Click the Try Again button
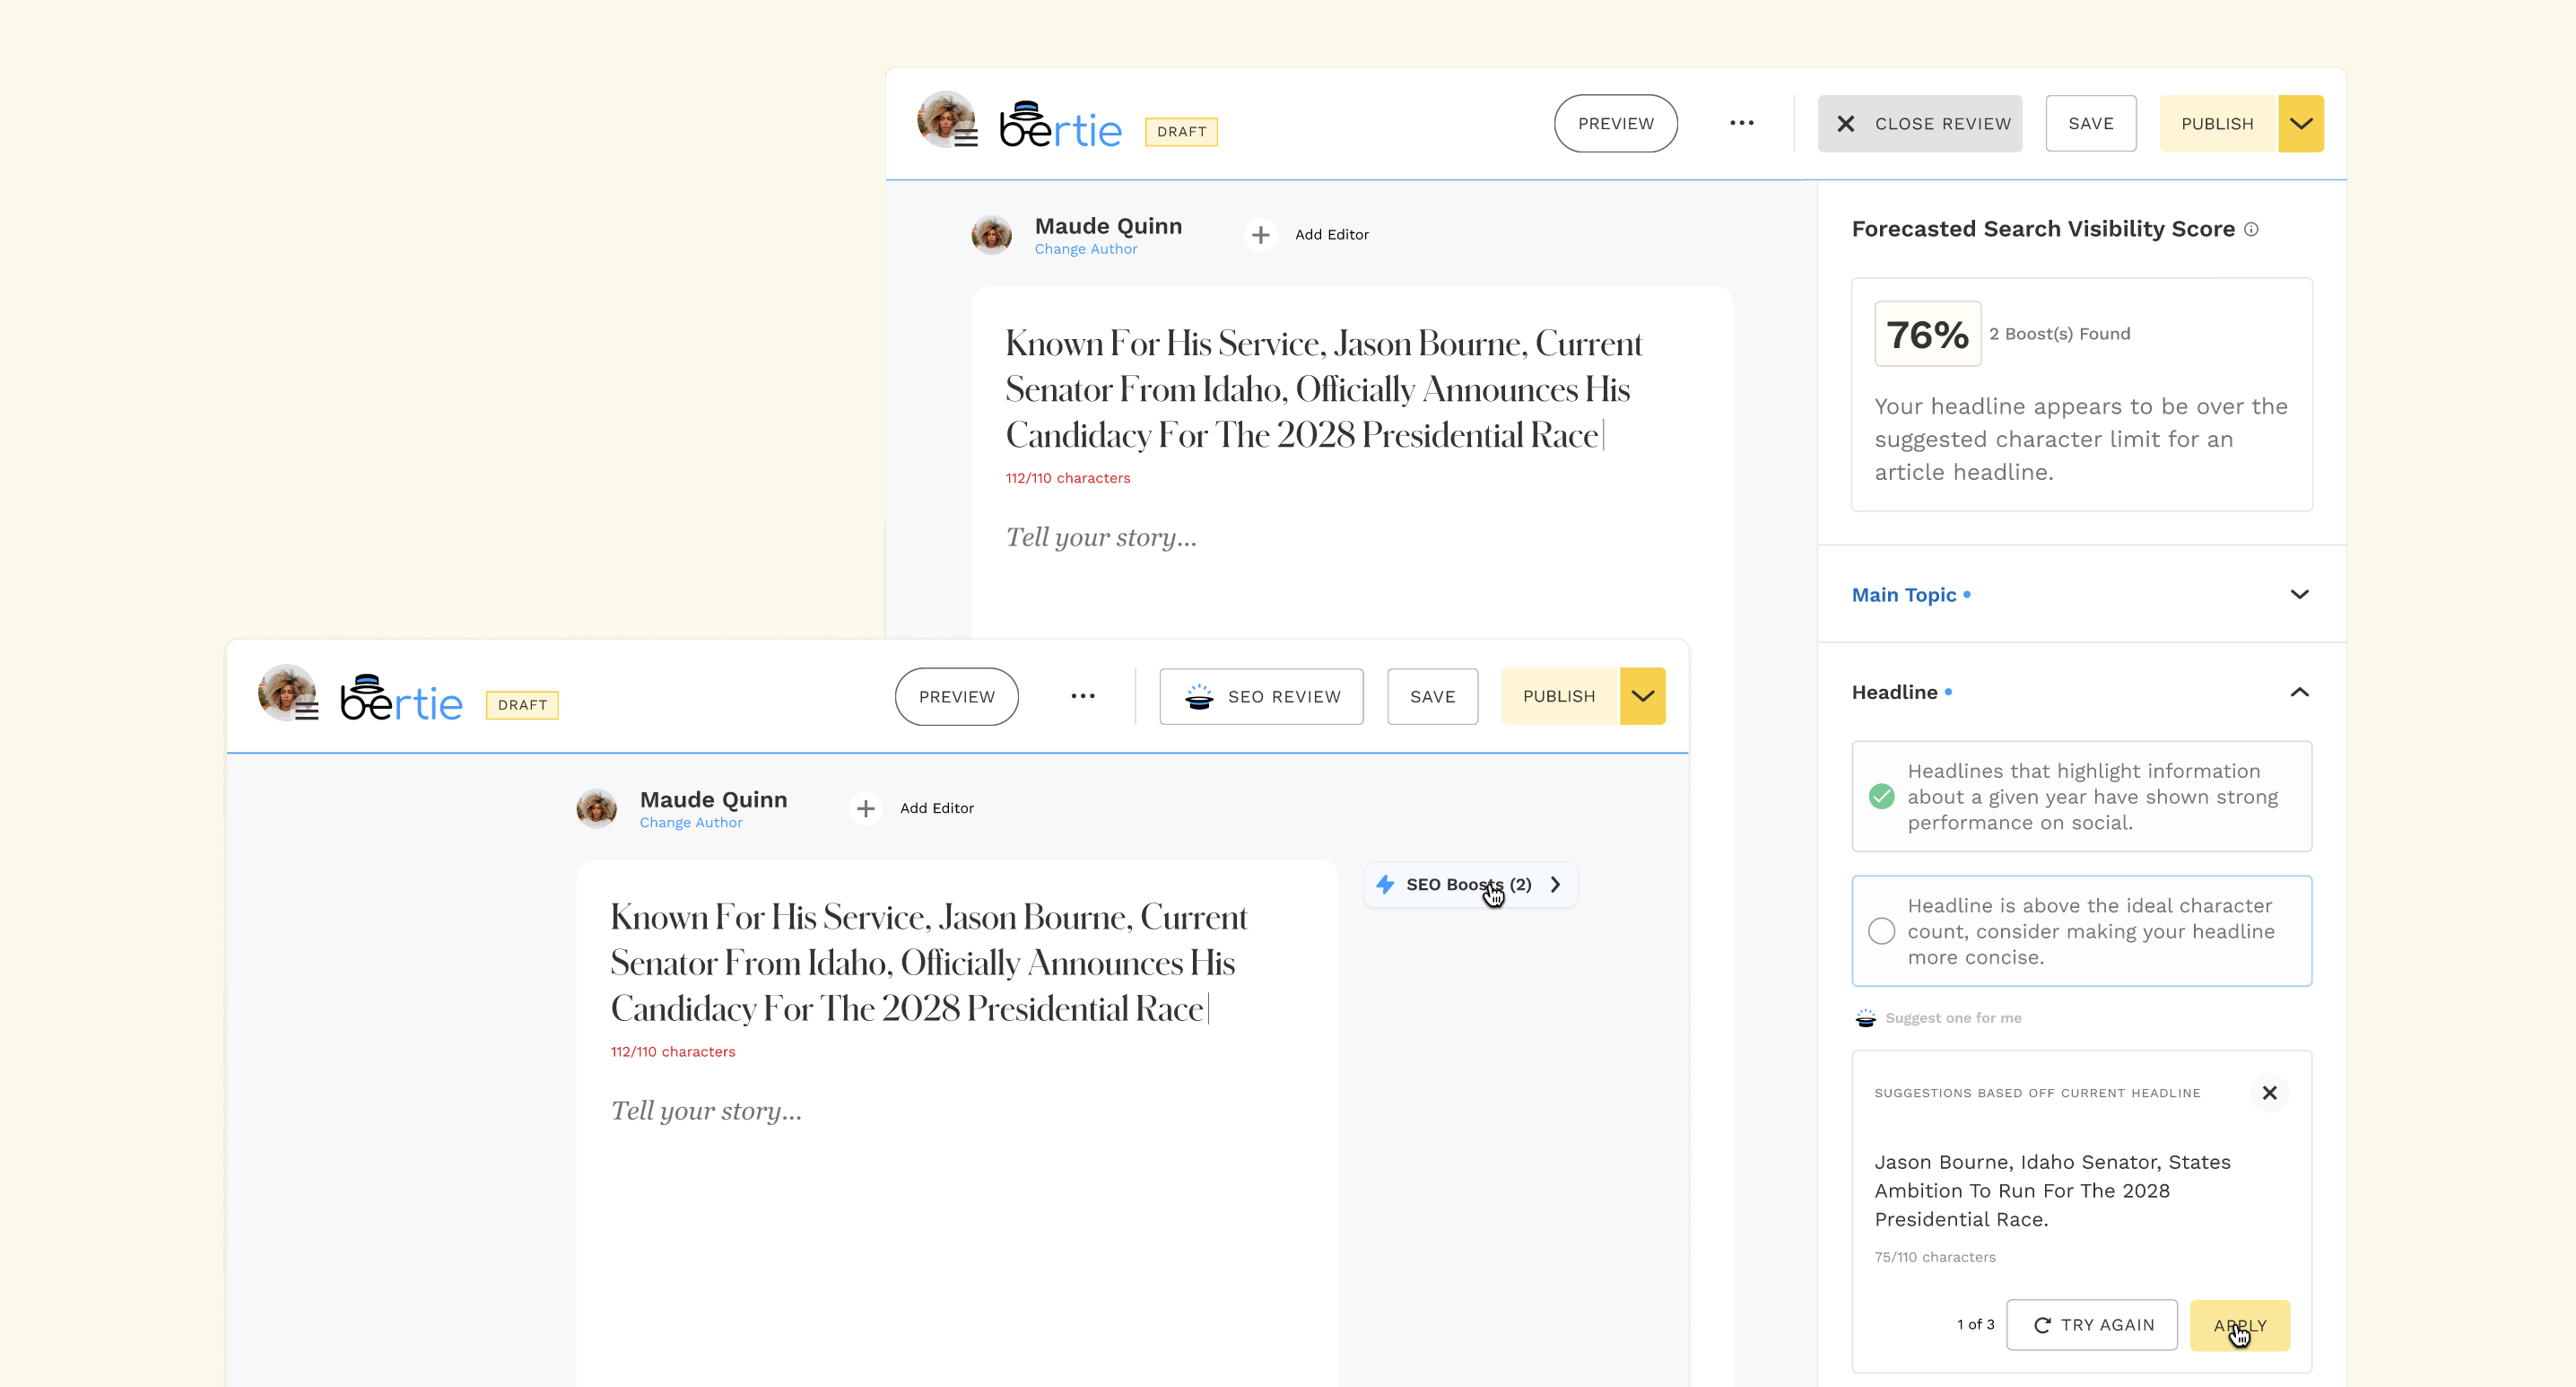This screenshot has height=1387, width=2576. click(2091, 1325)
